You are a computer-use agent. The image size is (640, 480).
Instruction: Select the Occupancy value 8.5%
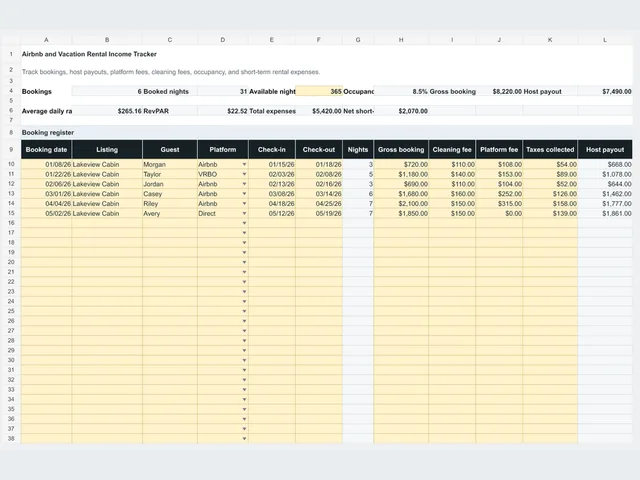click(401, 91)
